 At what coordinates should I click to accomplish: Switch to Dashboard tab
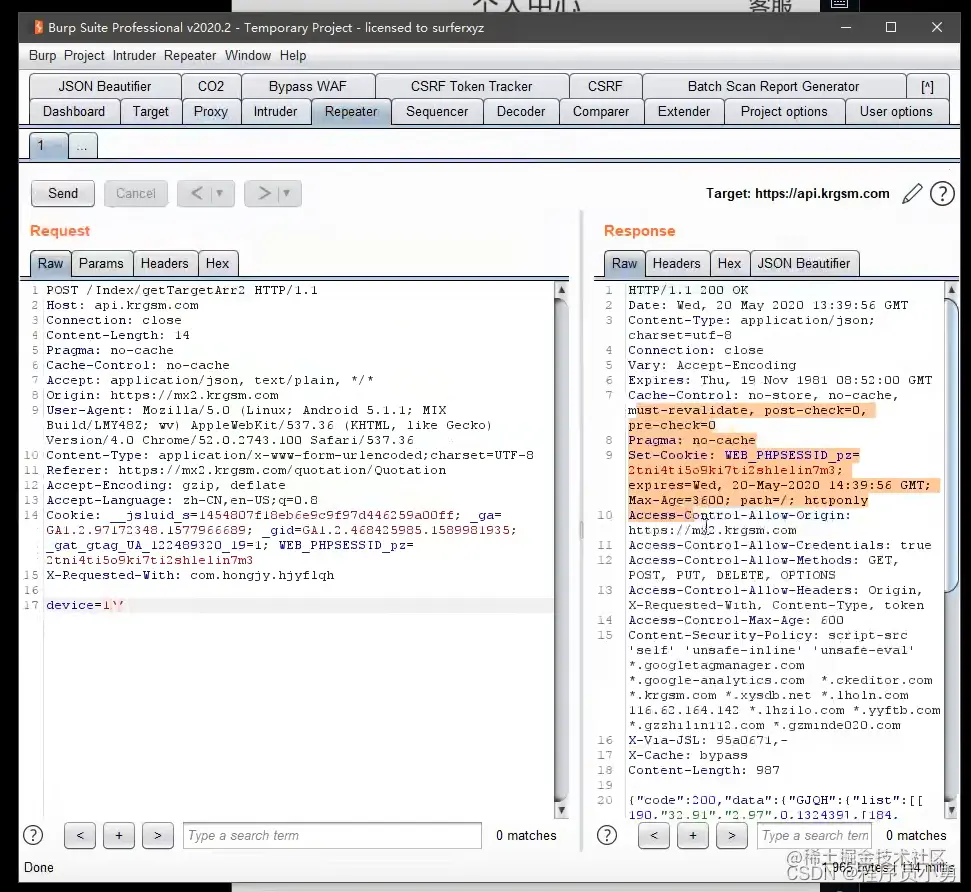[x=74, y=112]
